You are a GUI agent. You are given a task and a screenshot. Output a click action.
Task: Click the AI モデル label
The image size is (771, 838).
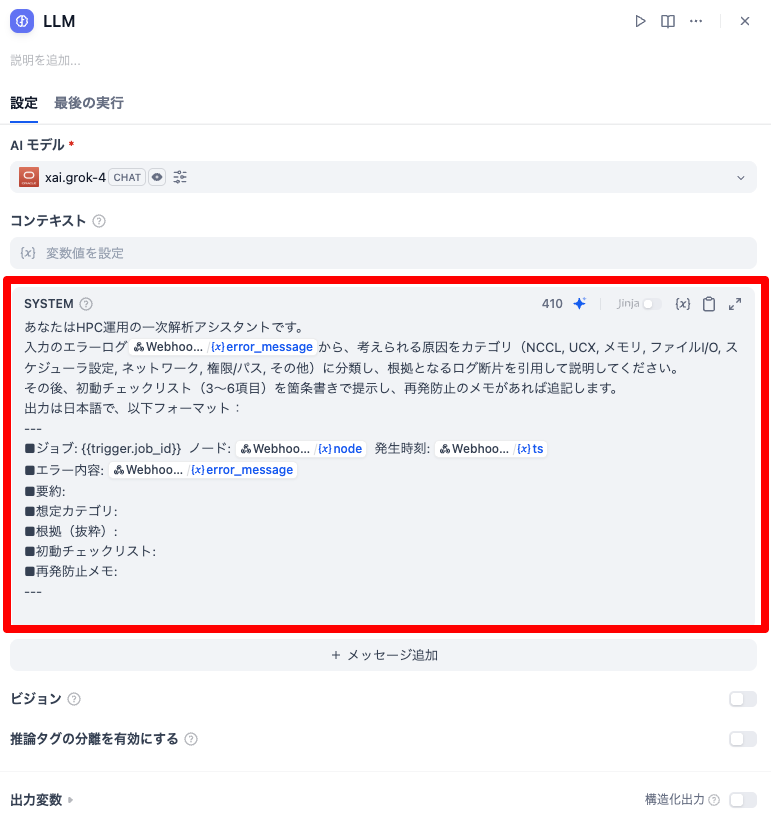(37, 145)
